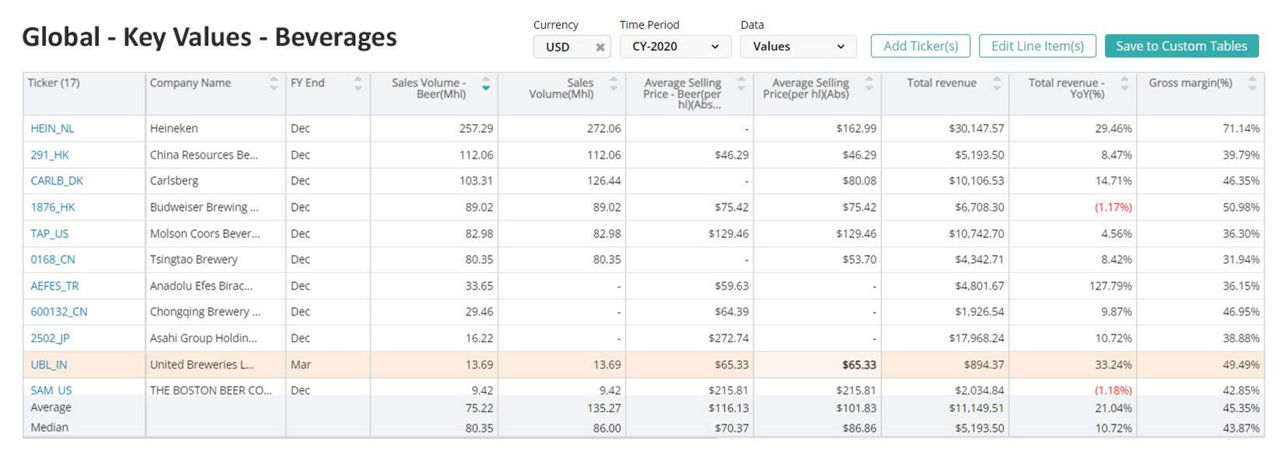This screenshot has height=456, width=1280.
Task: Select the Anadolu Efes company cell
Action: [x=215, y=285]
